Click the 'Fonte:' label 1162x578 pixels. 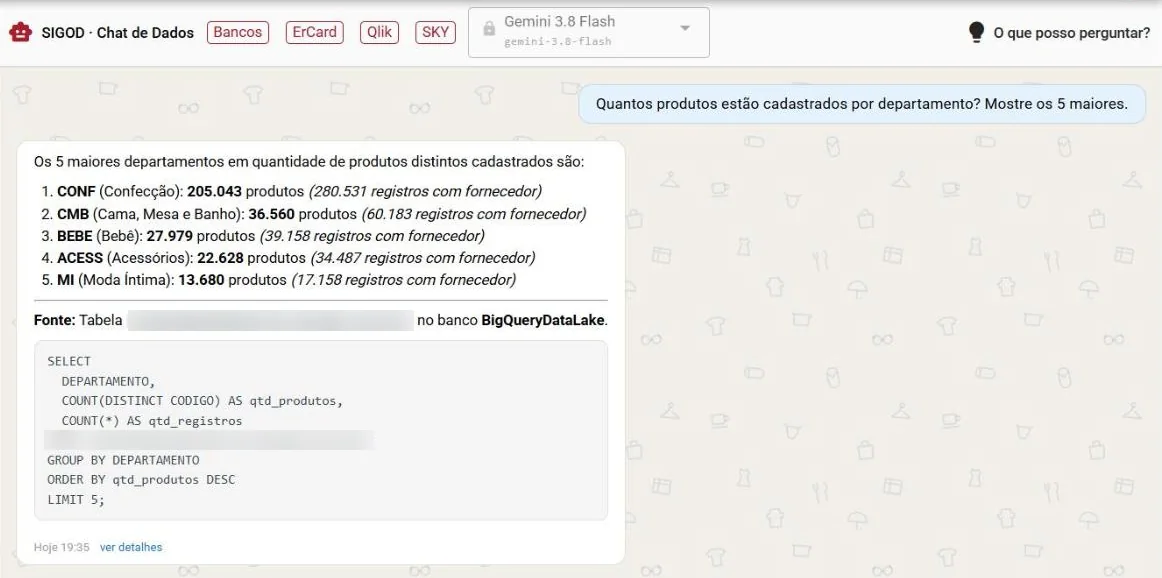point(55,321)
